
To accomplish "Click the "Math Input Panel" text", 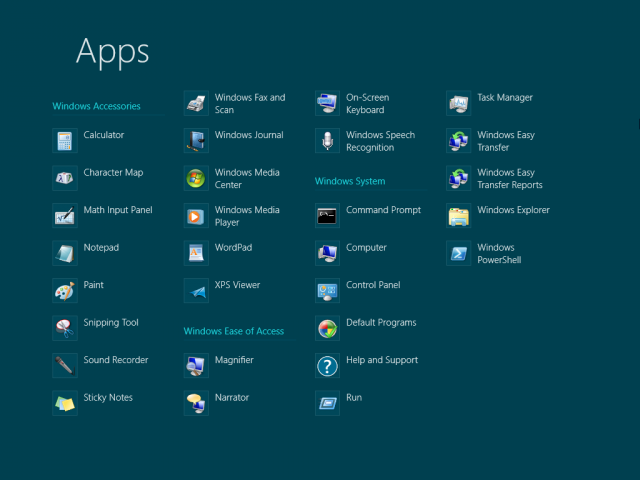I will [118, 210].
